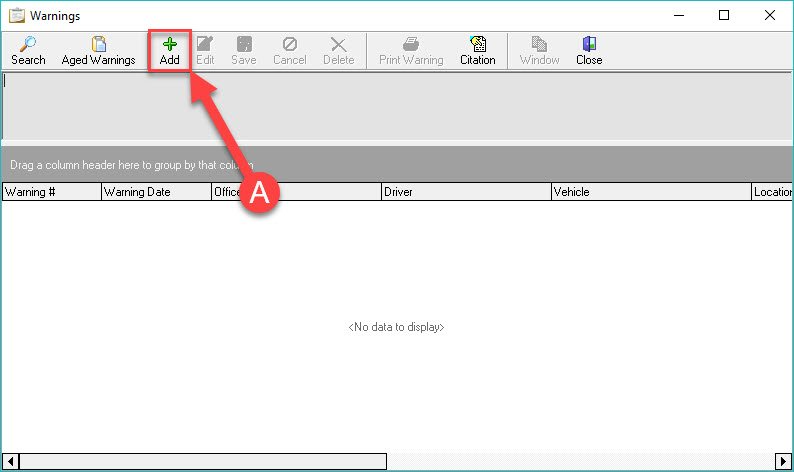
Task: Click the Location column header
Action: [772, 192]
